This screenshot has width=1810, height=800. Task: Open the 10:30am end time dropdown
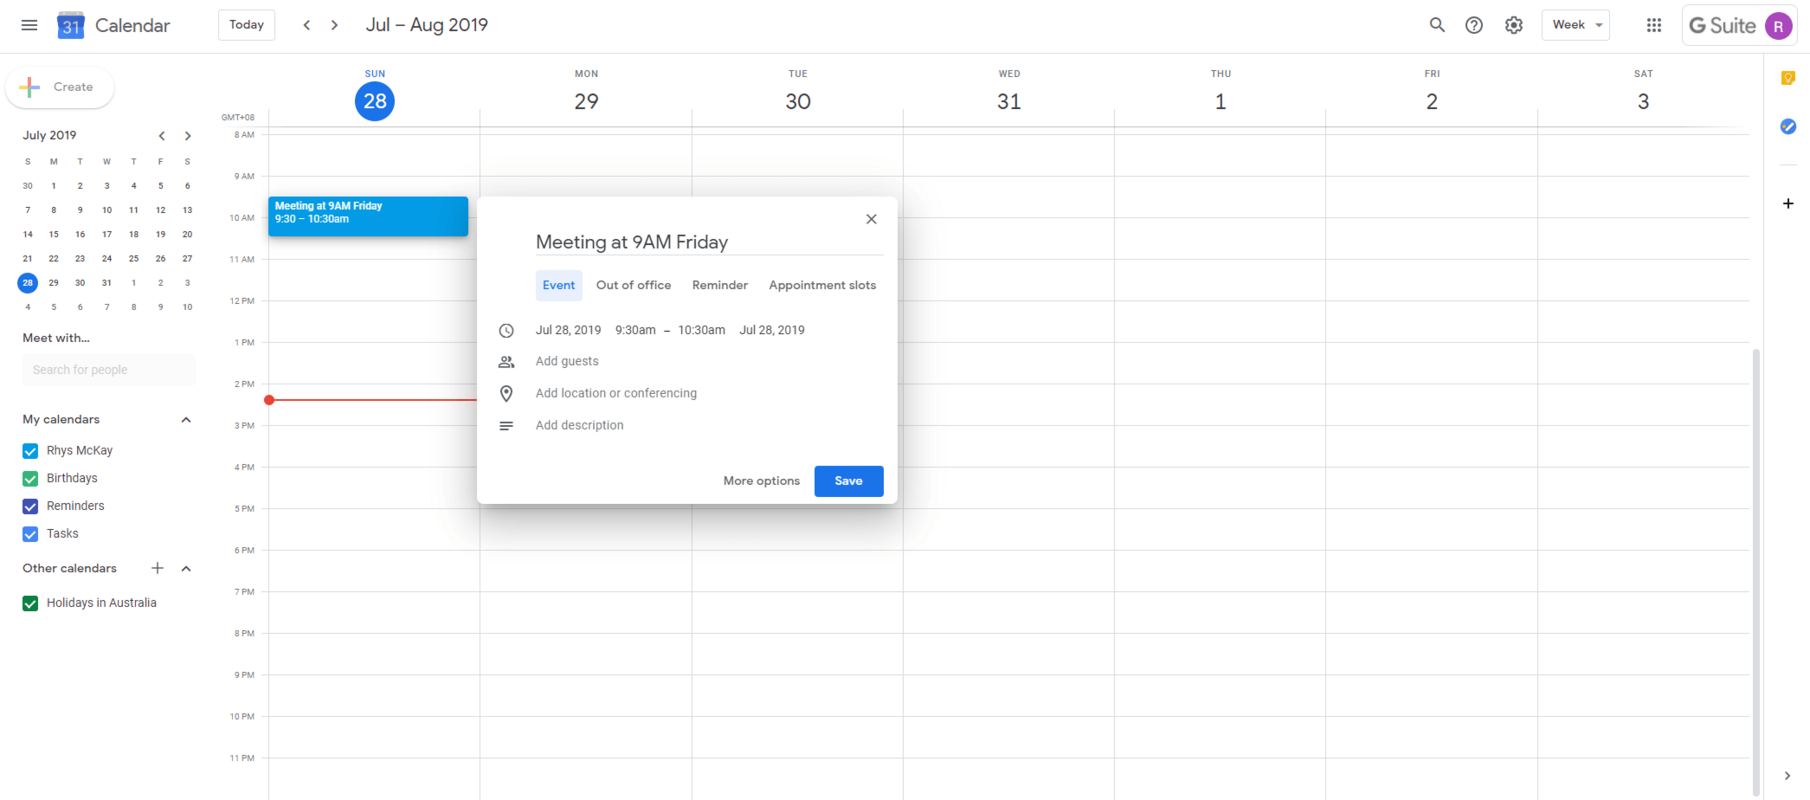point(701,330)
